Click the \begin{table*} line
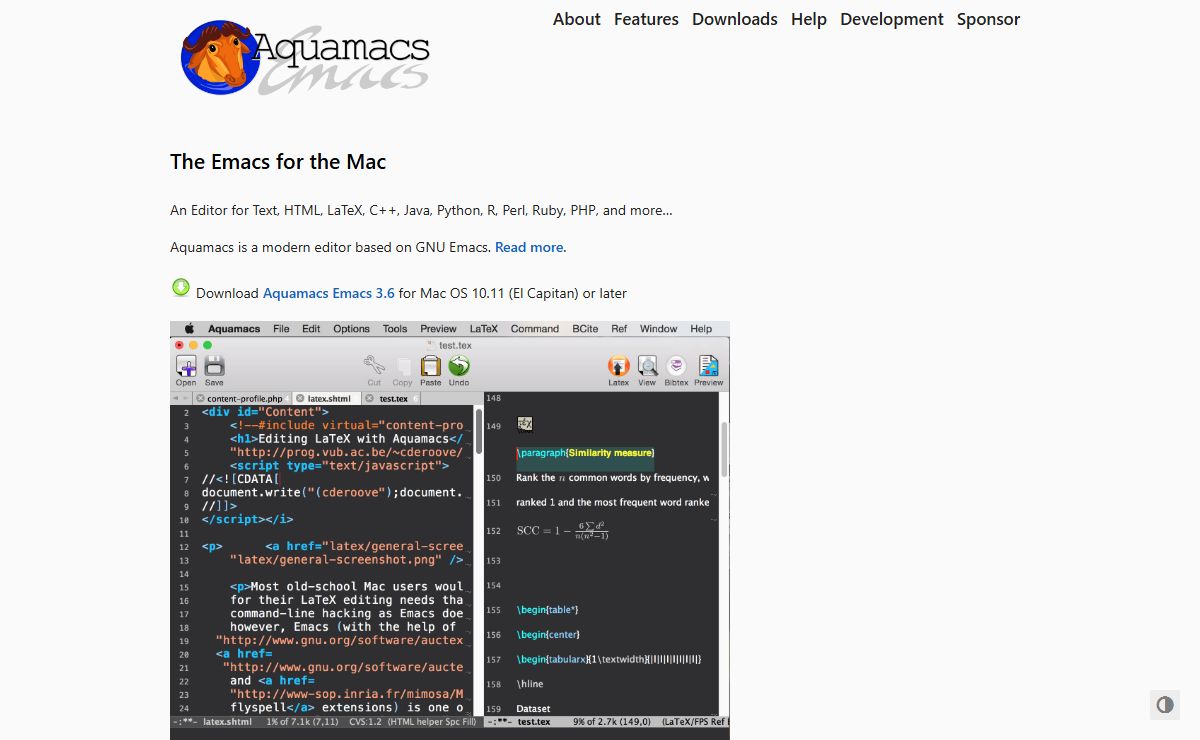Viewport: 1200px width, 740px height. click(548, 609)
